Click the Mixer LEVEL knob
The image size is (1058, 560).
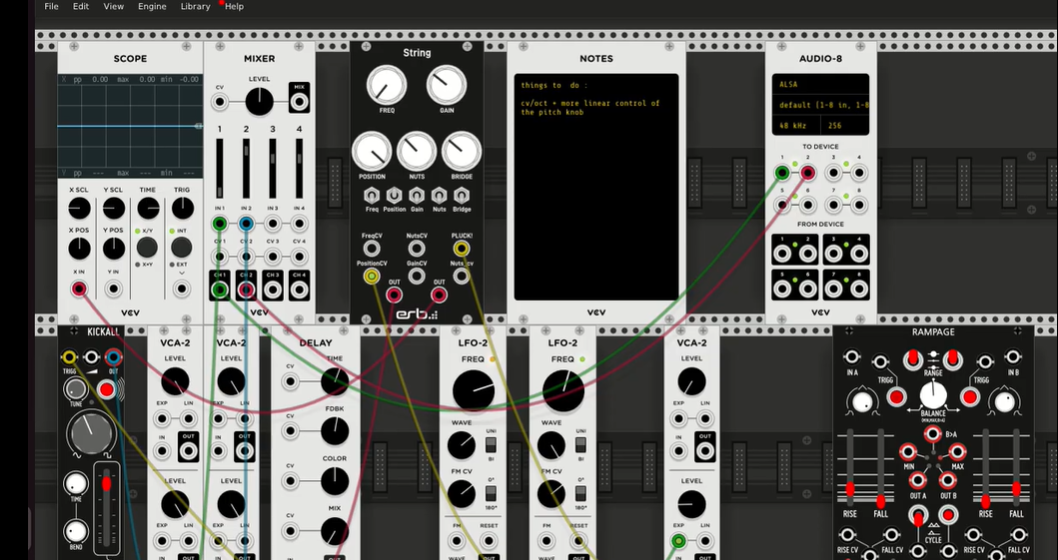(x=259, y=101)
